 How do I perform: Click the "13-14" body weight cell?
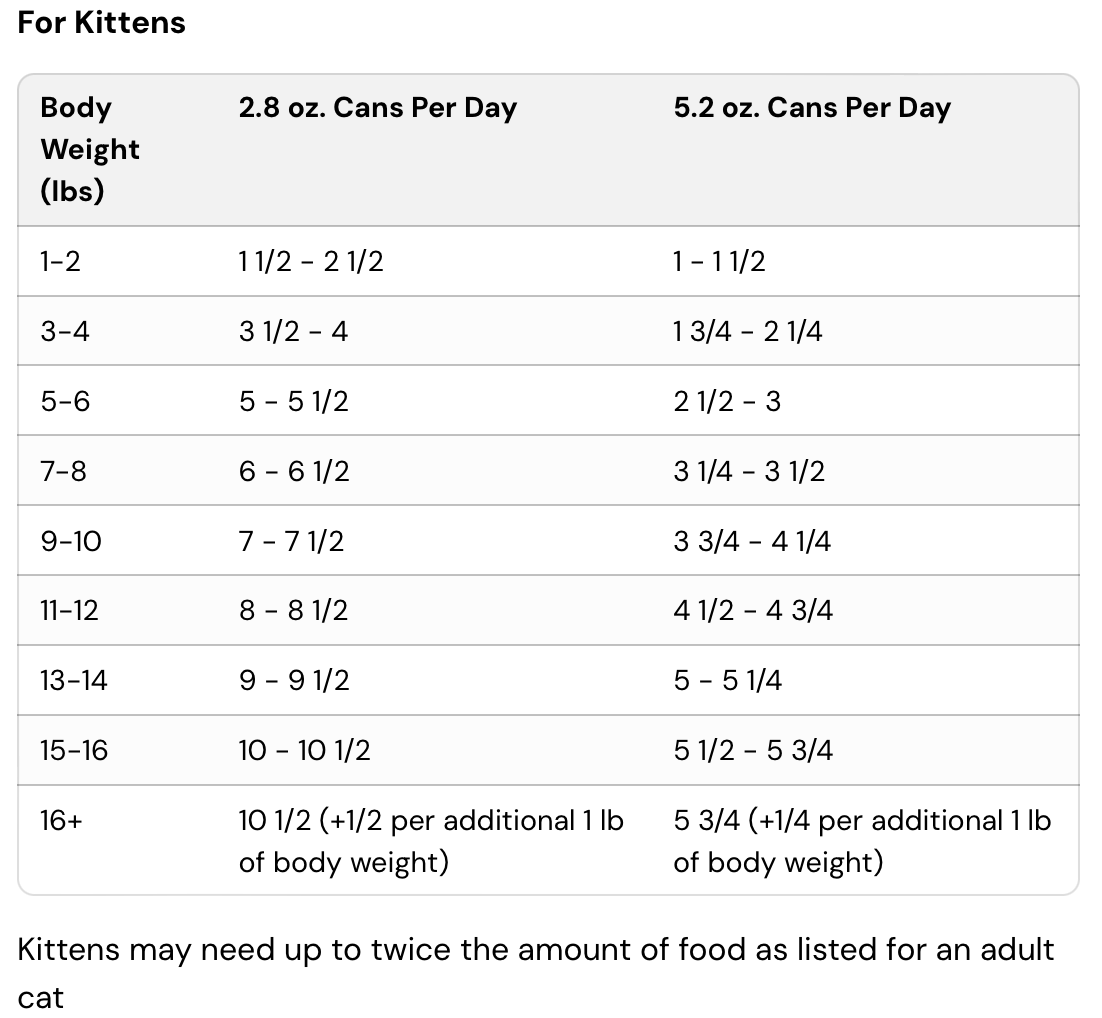coord(74,681)
